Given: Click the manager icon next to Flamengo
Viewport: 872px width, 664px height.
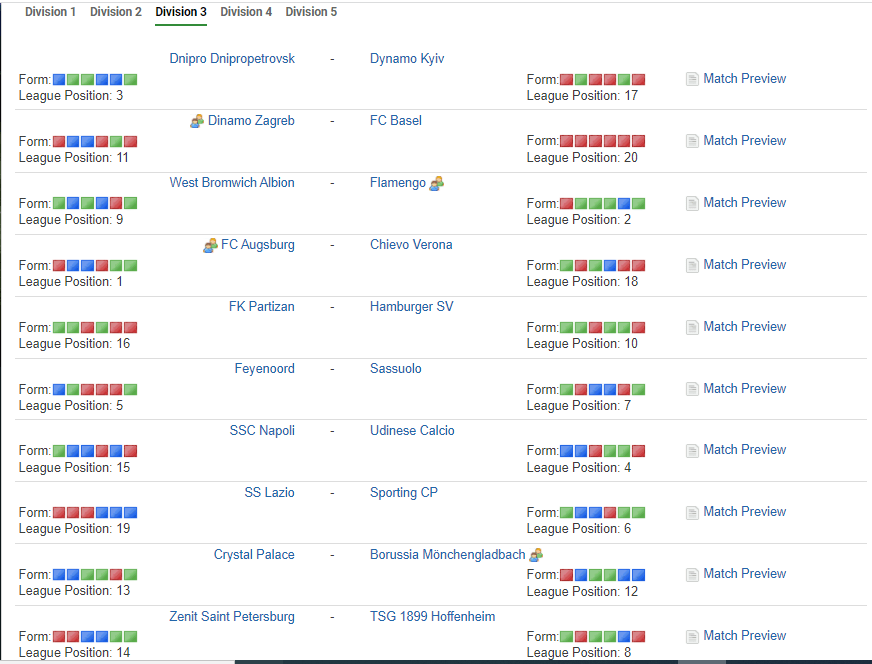Looking at the screenshot, I should tap(436, 183).
